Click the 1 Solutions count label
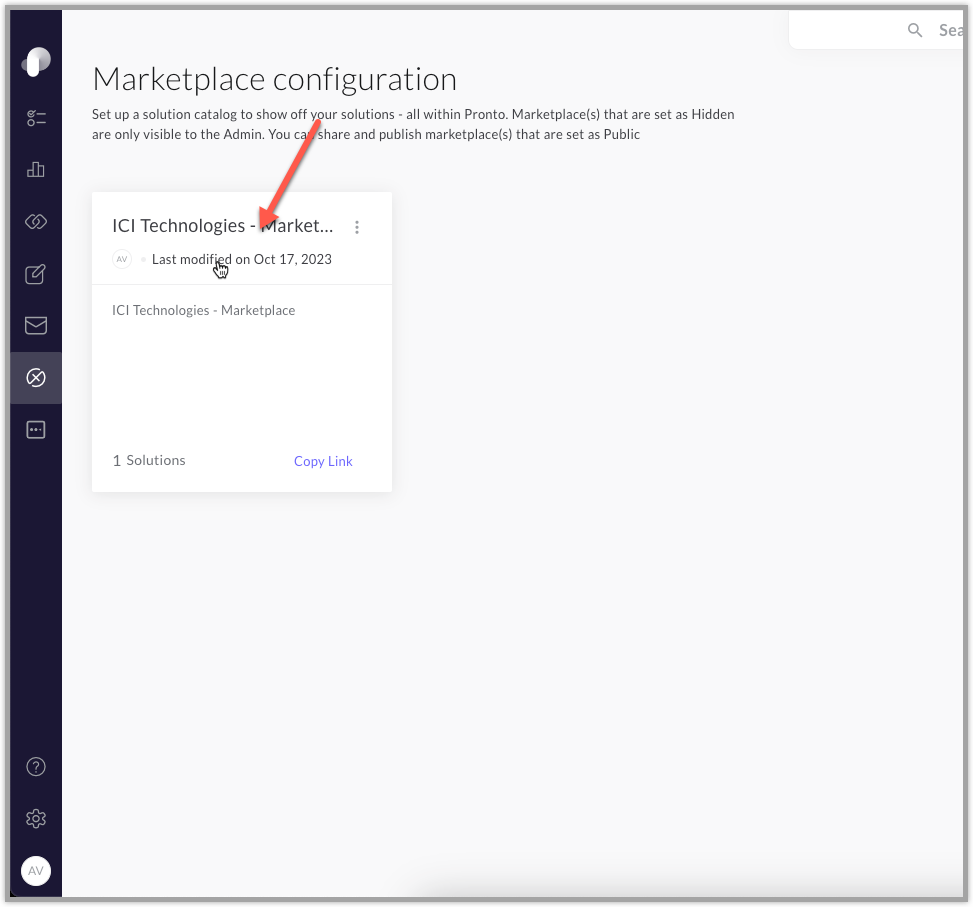Screen dimensions: 973x907 149,460
